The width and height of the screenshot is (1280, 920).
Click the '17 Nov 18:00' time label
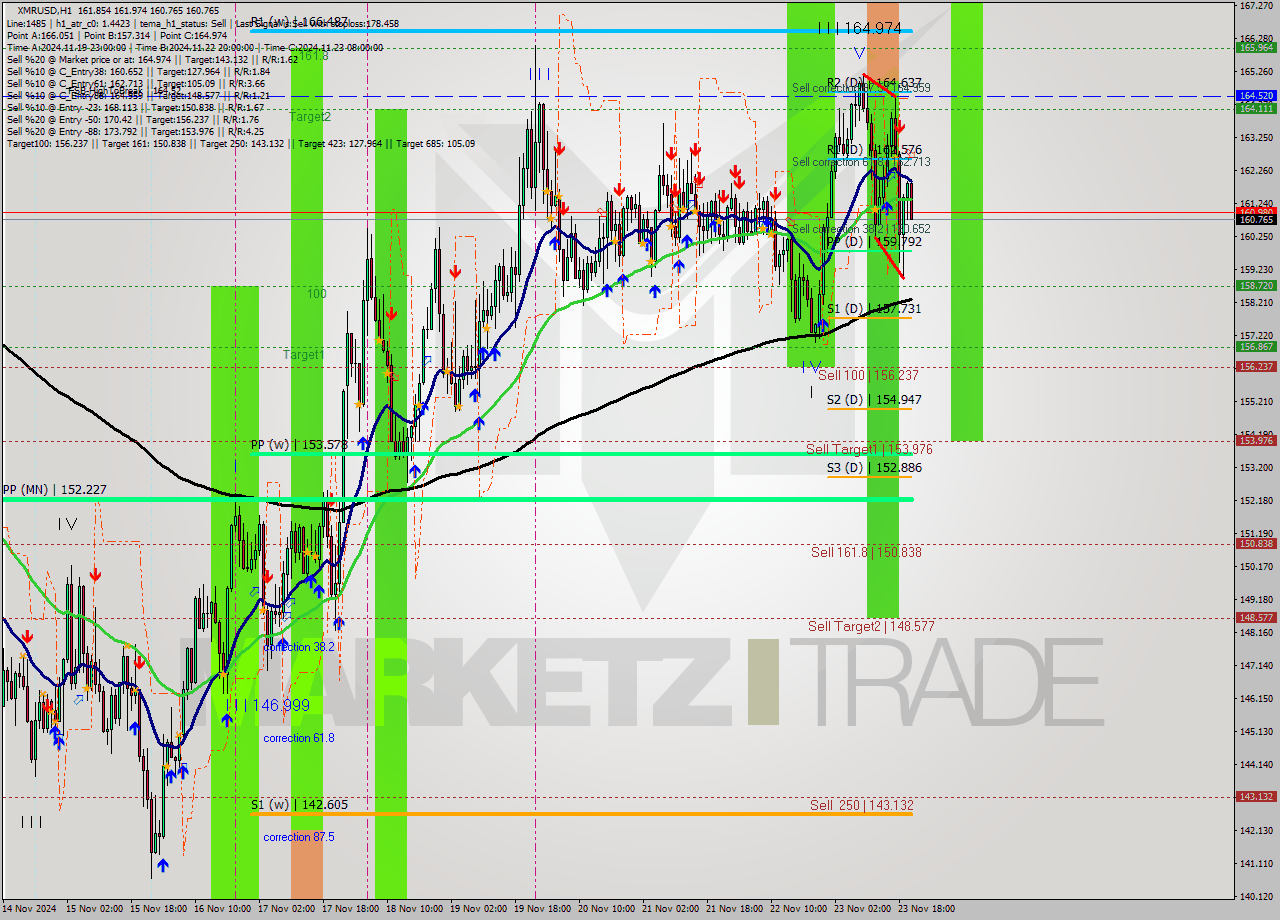coord(351,909)
